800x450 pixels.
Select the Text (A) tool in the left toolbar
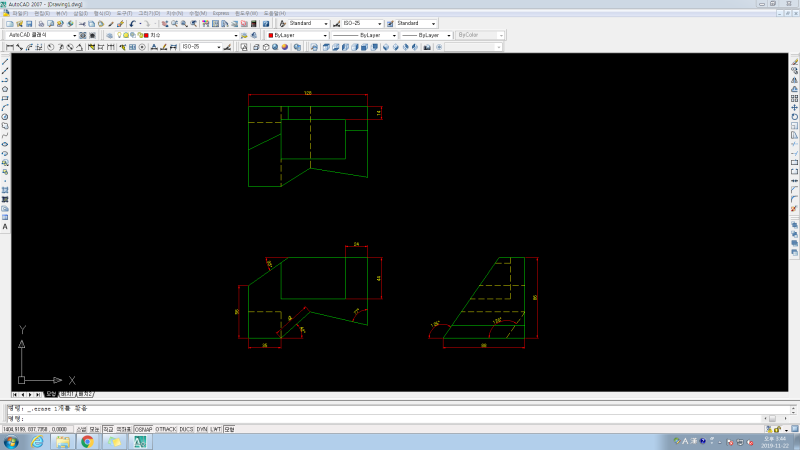(5, 226)
